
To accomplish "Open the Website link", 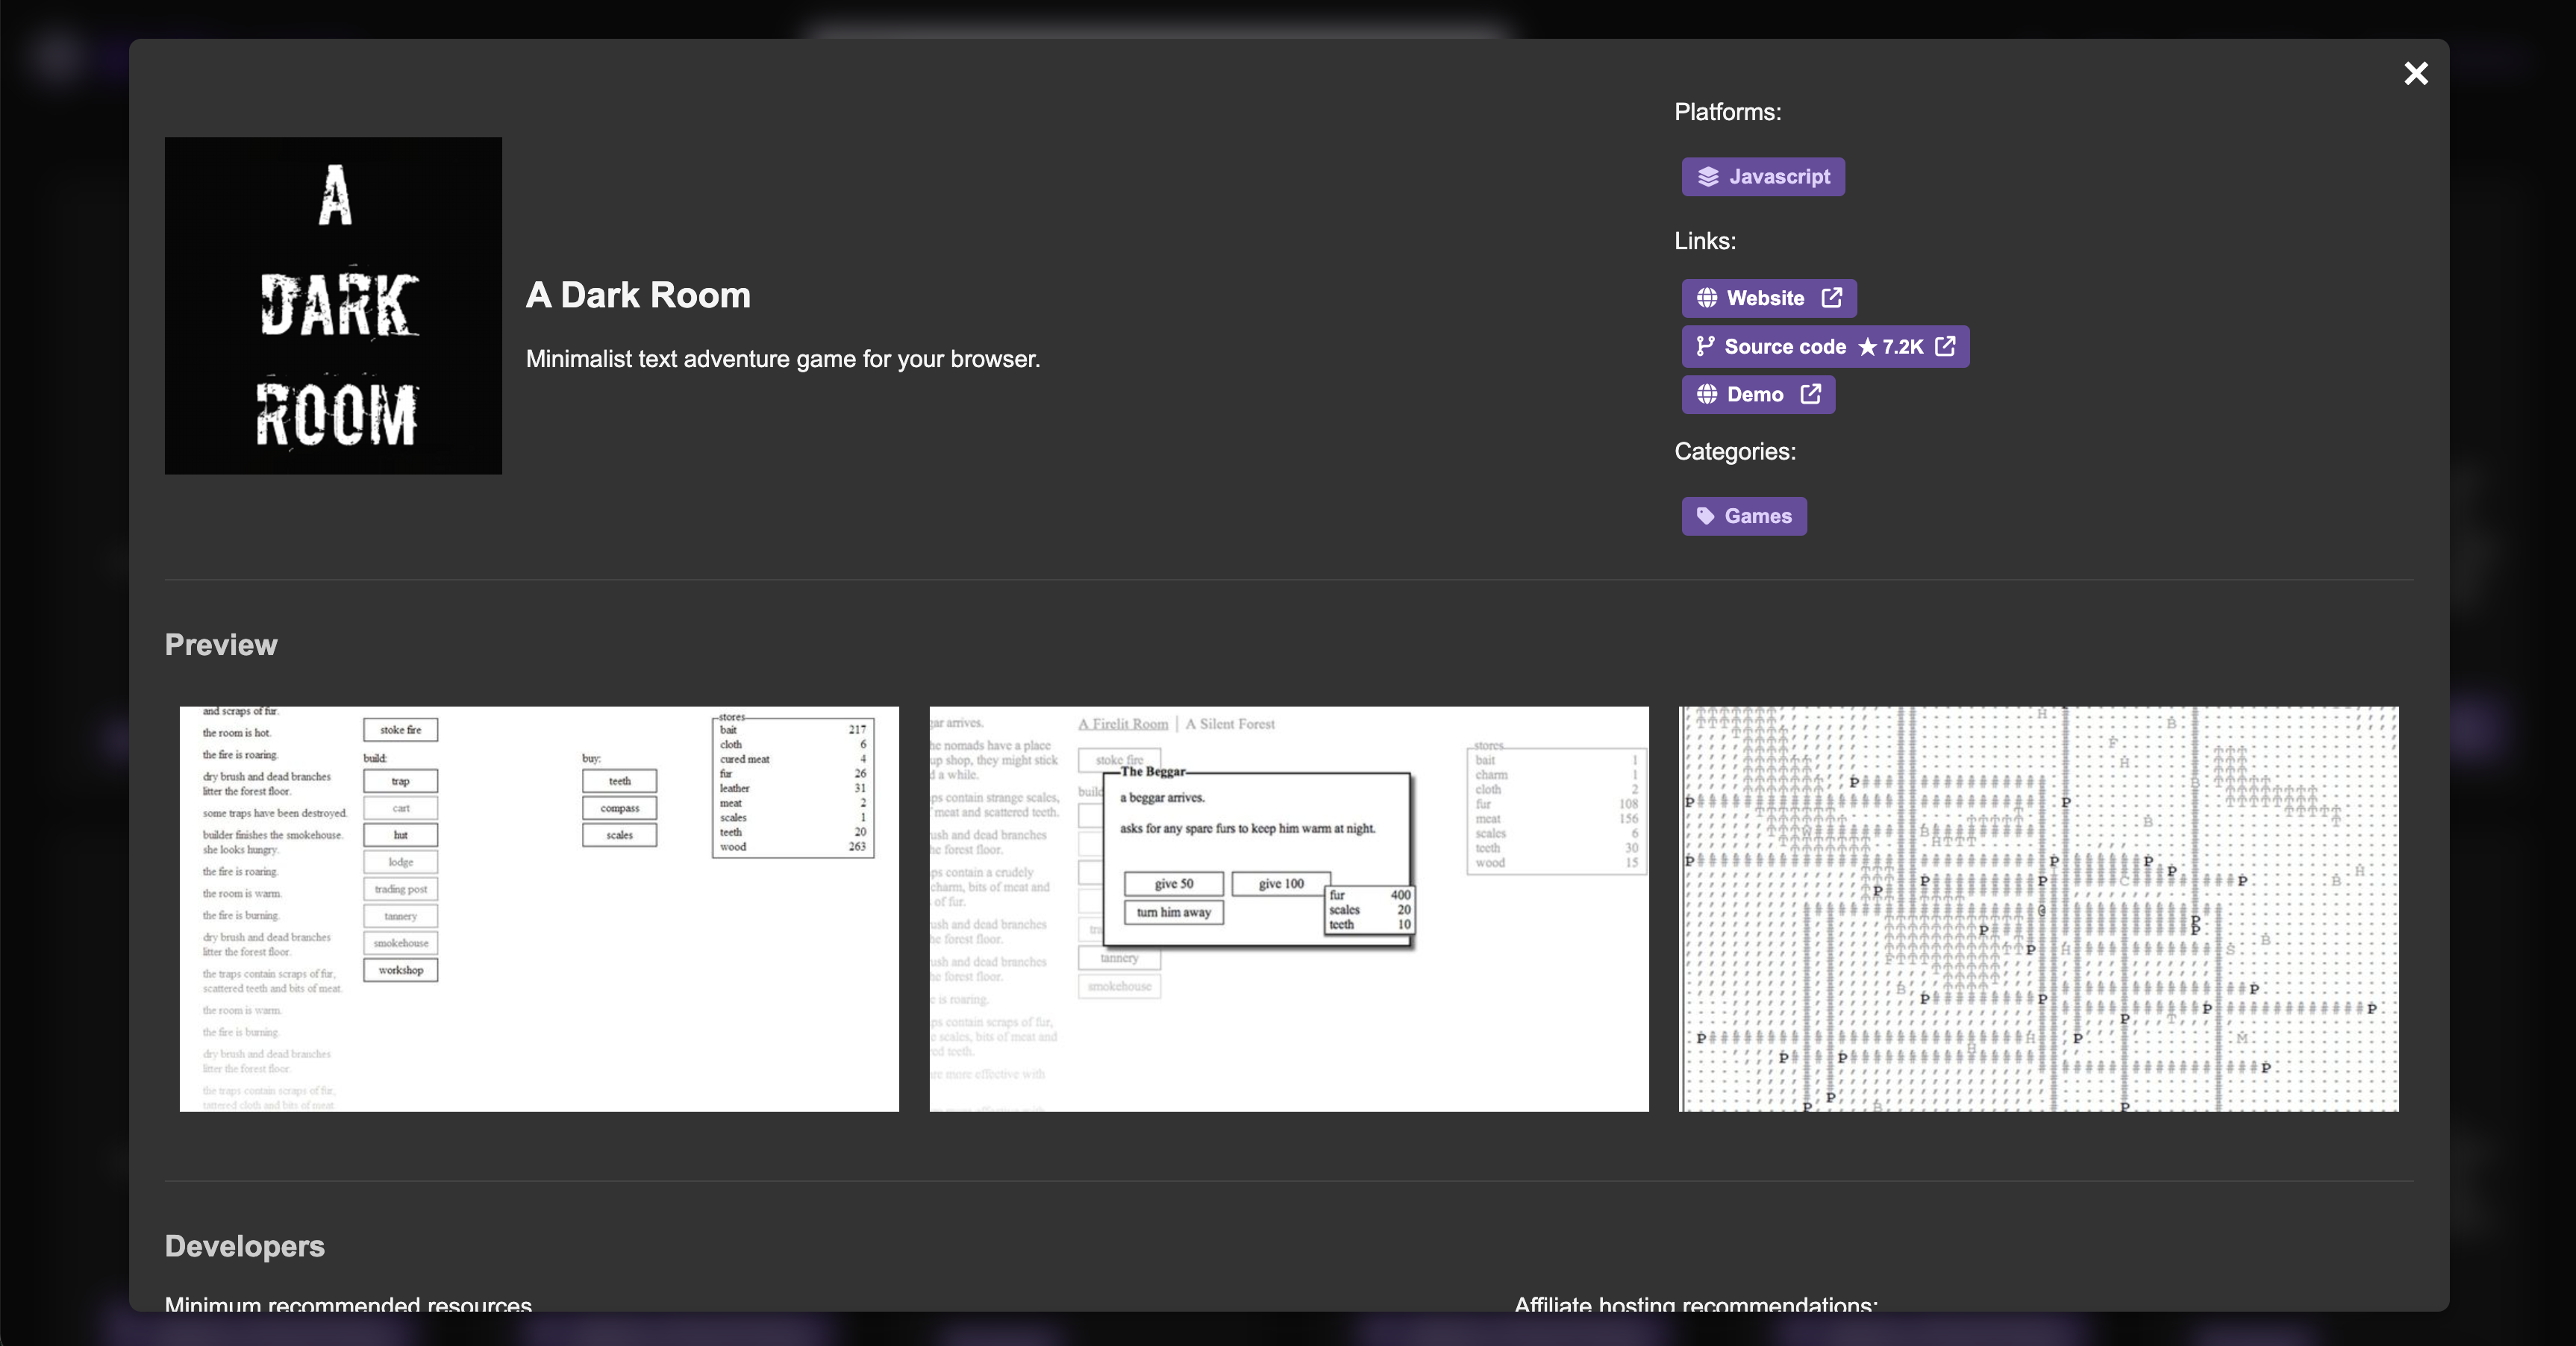I will tap(1769, 298).
